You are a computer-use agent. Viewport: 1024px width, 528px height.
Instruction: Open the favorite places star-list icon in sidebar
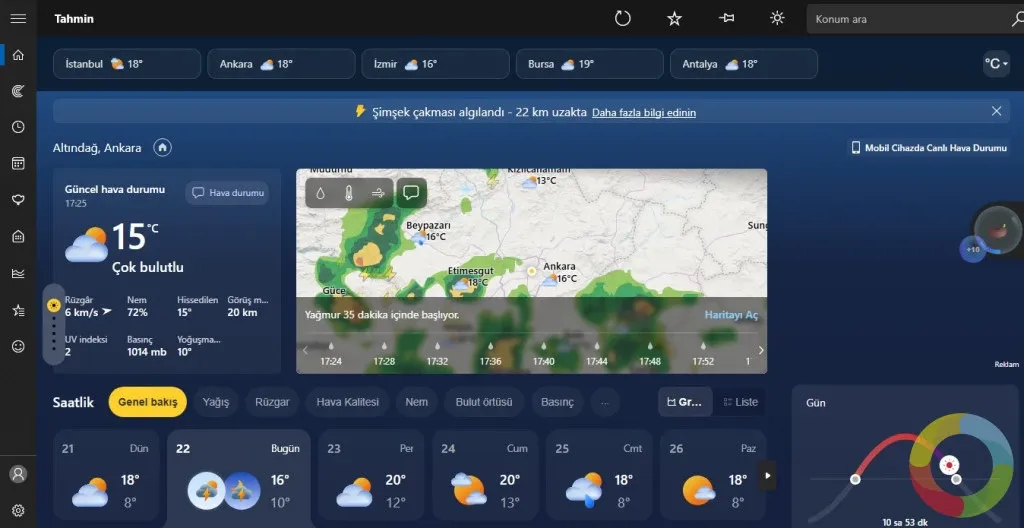point(18,310)
